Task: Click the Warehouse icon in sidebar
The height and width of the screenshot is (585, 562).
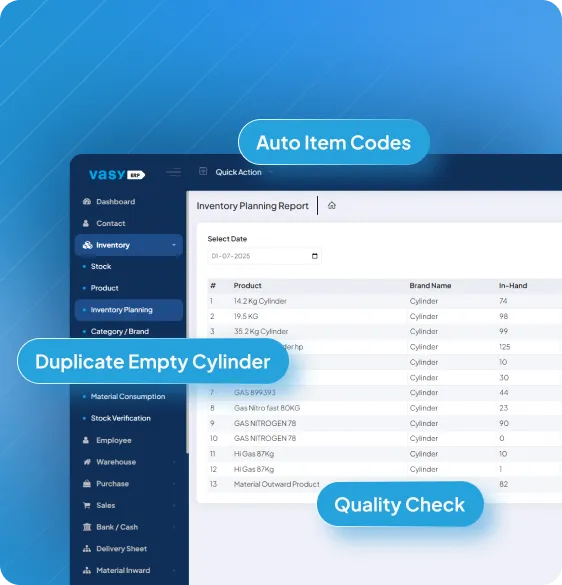Action: 87,462
